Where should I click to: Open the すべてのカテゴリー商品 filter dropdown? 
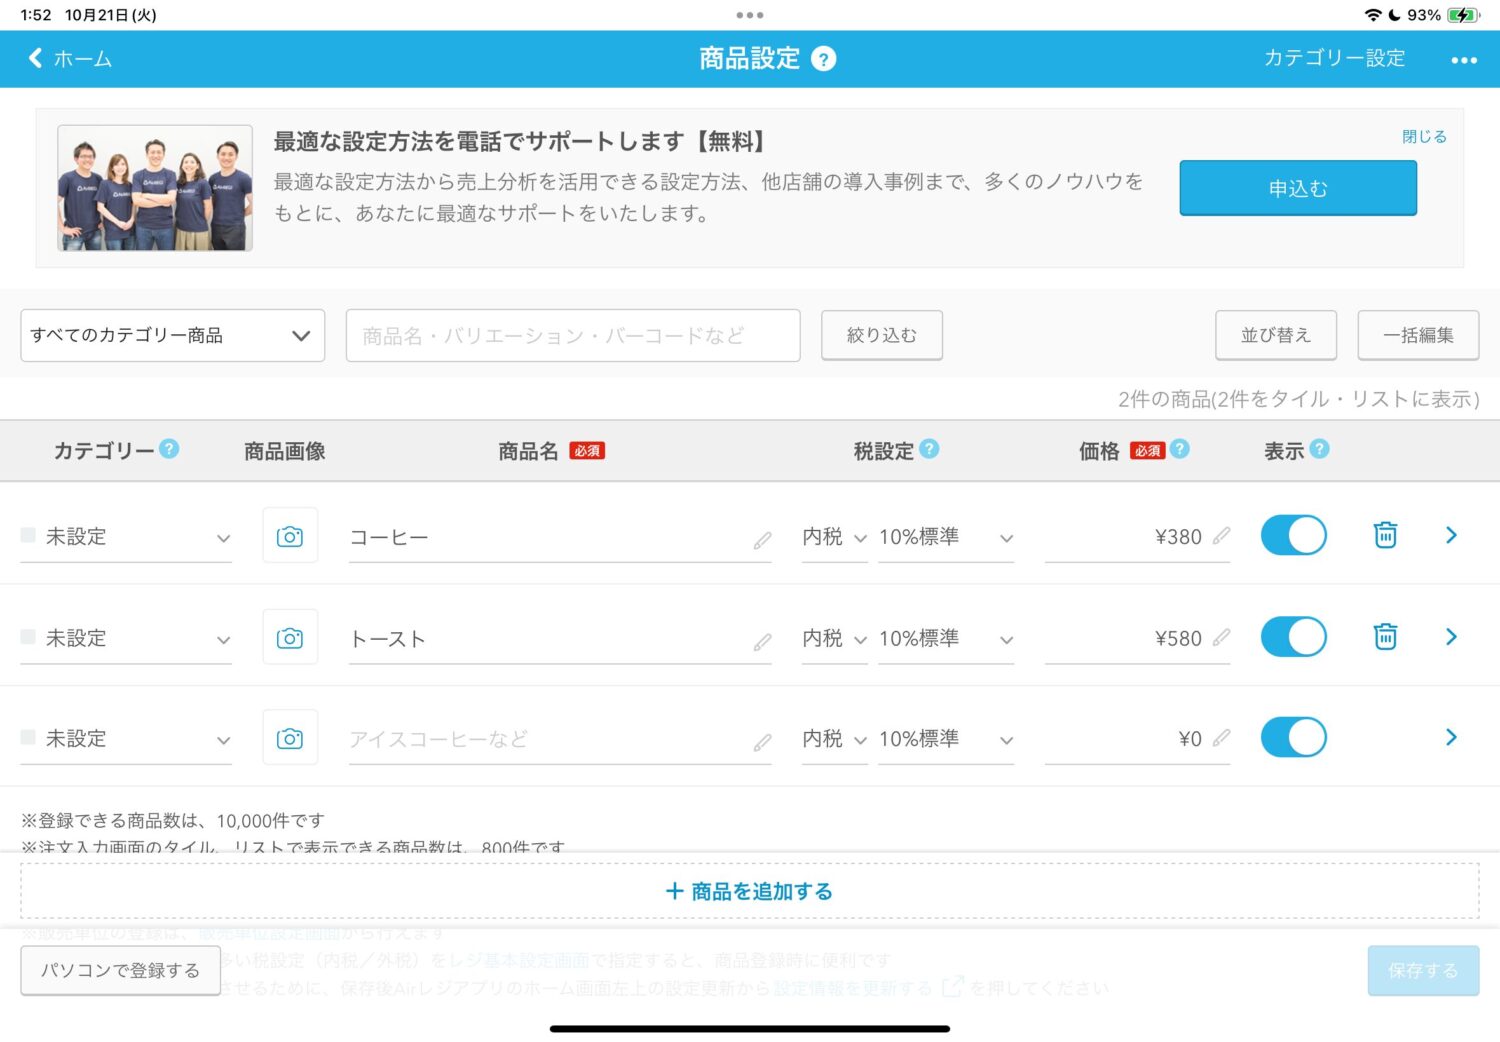172,335
